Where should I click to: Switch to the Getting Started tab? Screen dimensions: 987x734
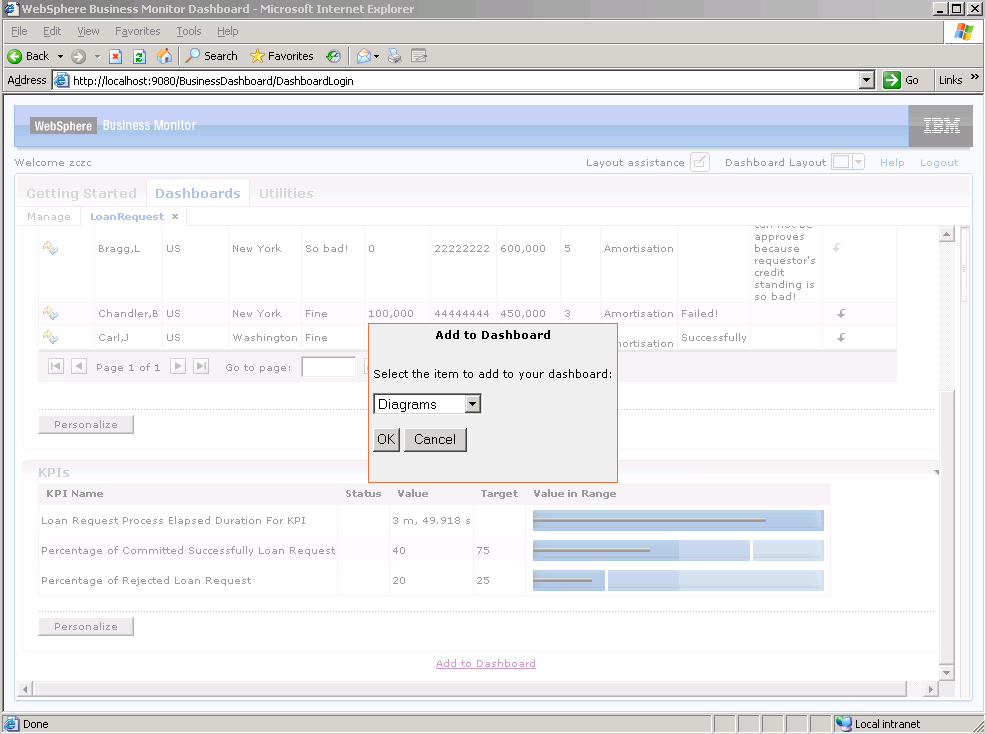(81, 193)
